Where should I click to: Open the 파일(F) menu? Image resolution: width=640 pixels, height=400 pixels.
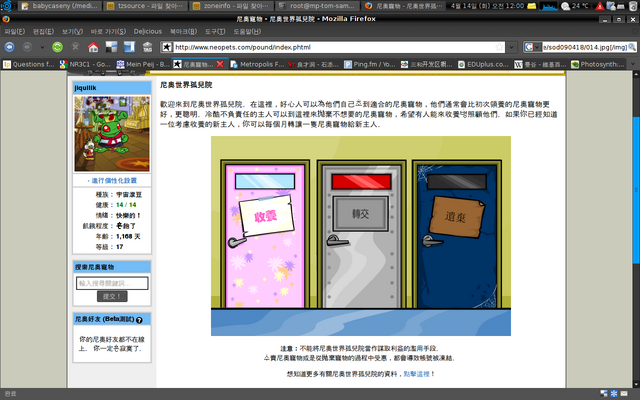pos(15,31)
